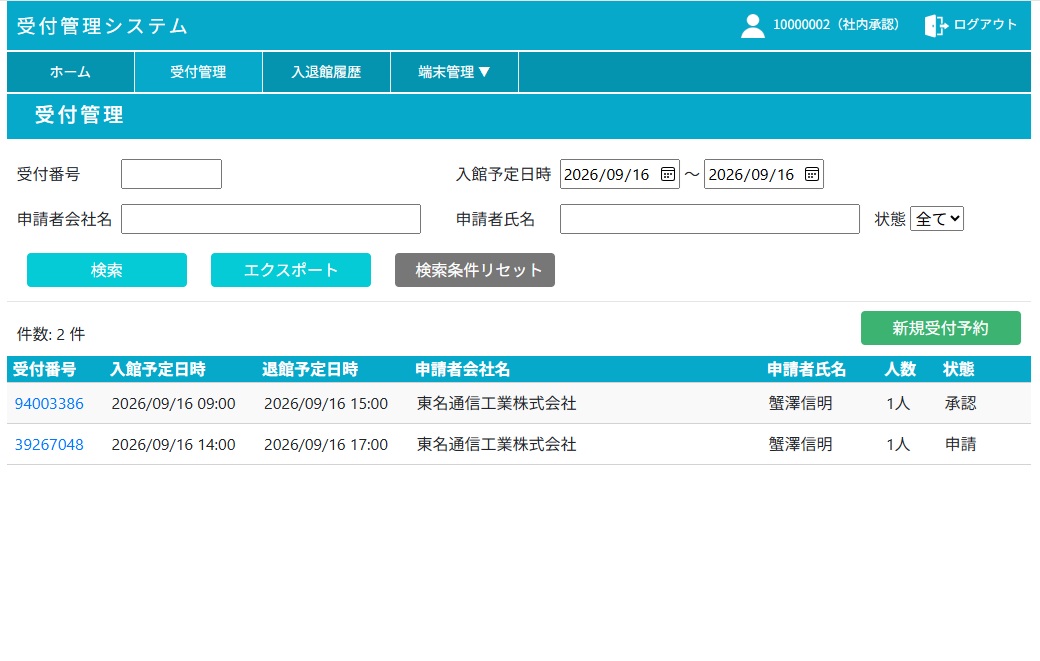
Task: Expand the 端末管理 dropdown menu
Action: click(x=454, y=72)
